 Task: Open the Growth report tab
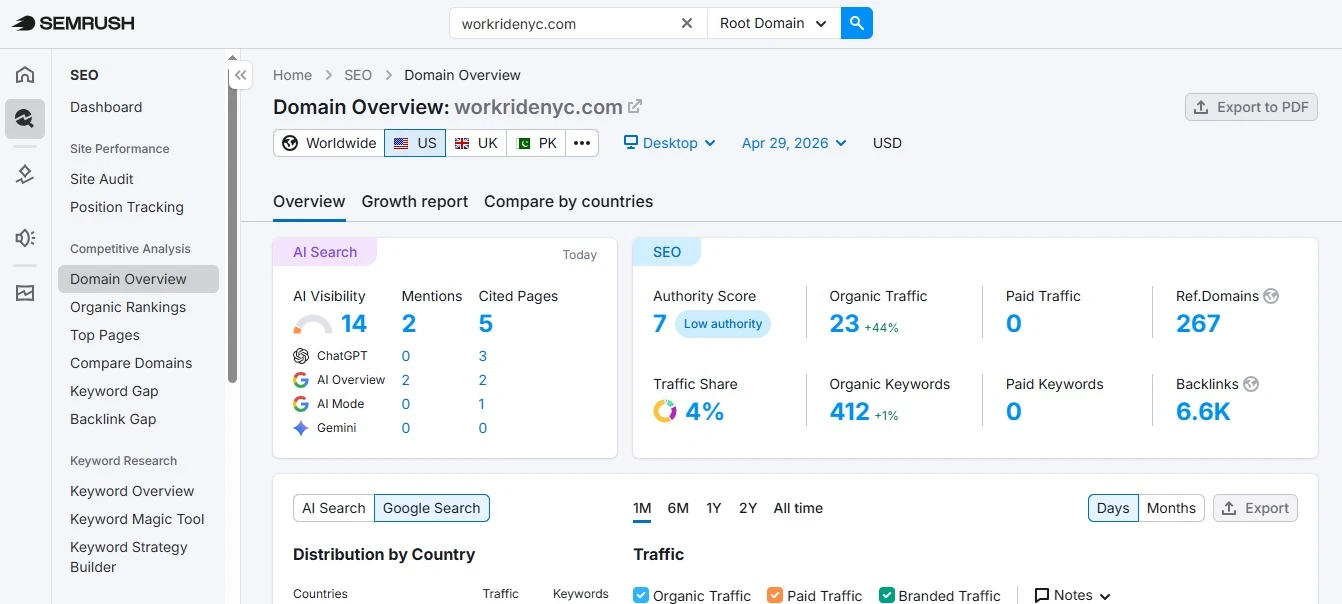point(415,201)
